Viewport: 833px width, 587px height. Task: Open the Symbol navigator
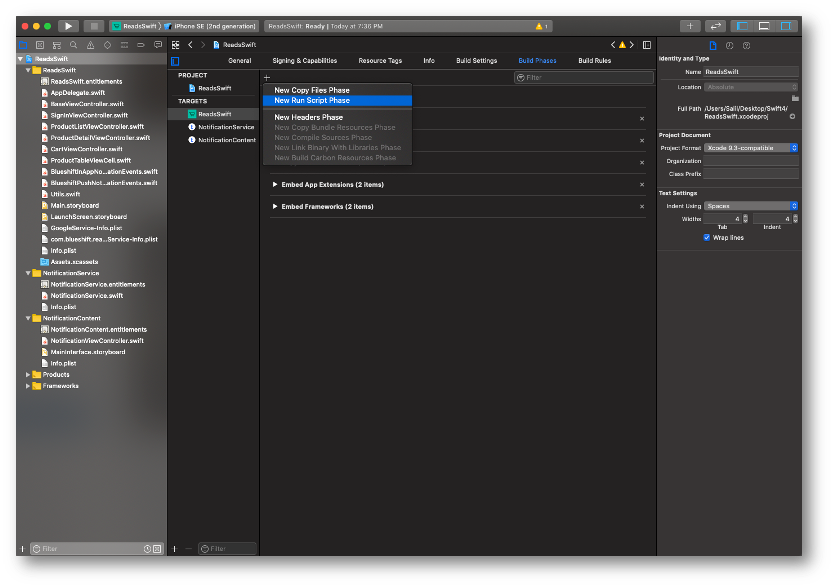[x=57, y=45]
